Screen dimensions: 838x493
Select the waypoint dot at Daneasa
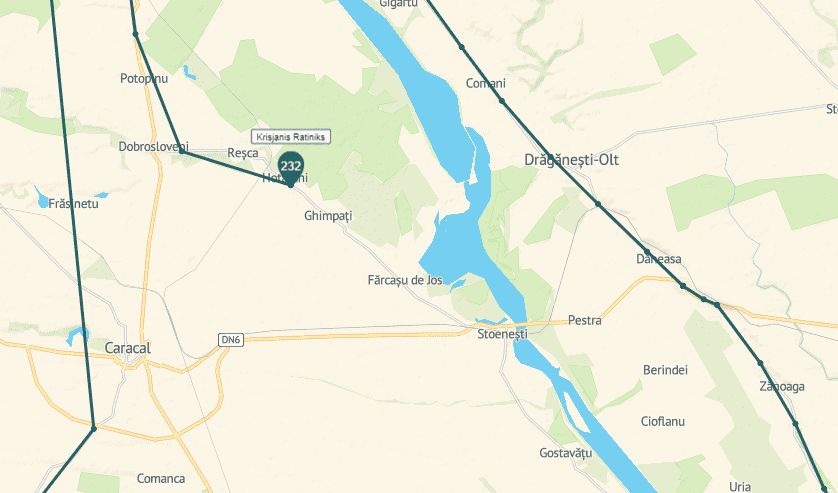[647, 252]
